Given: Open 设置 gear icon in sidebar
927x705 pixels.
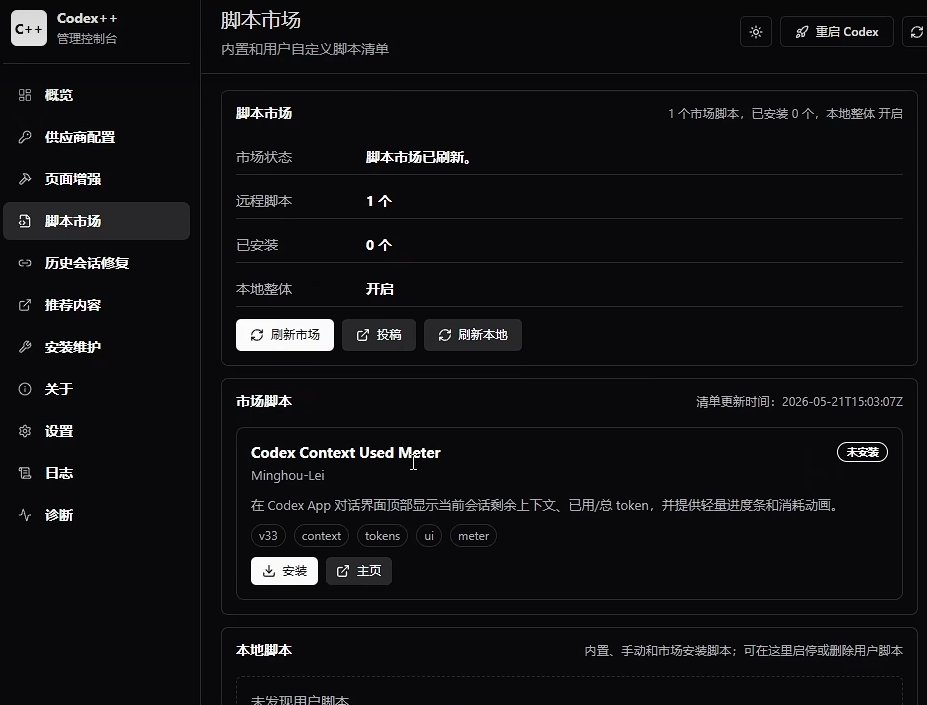Looking at the screenshot, I should point(96,431).
